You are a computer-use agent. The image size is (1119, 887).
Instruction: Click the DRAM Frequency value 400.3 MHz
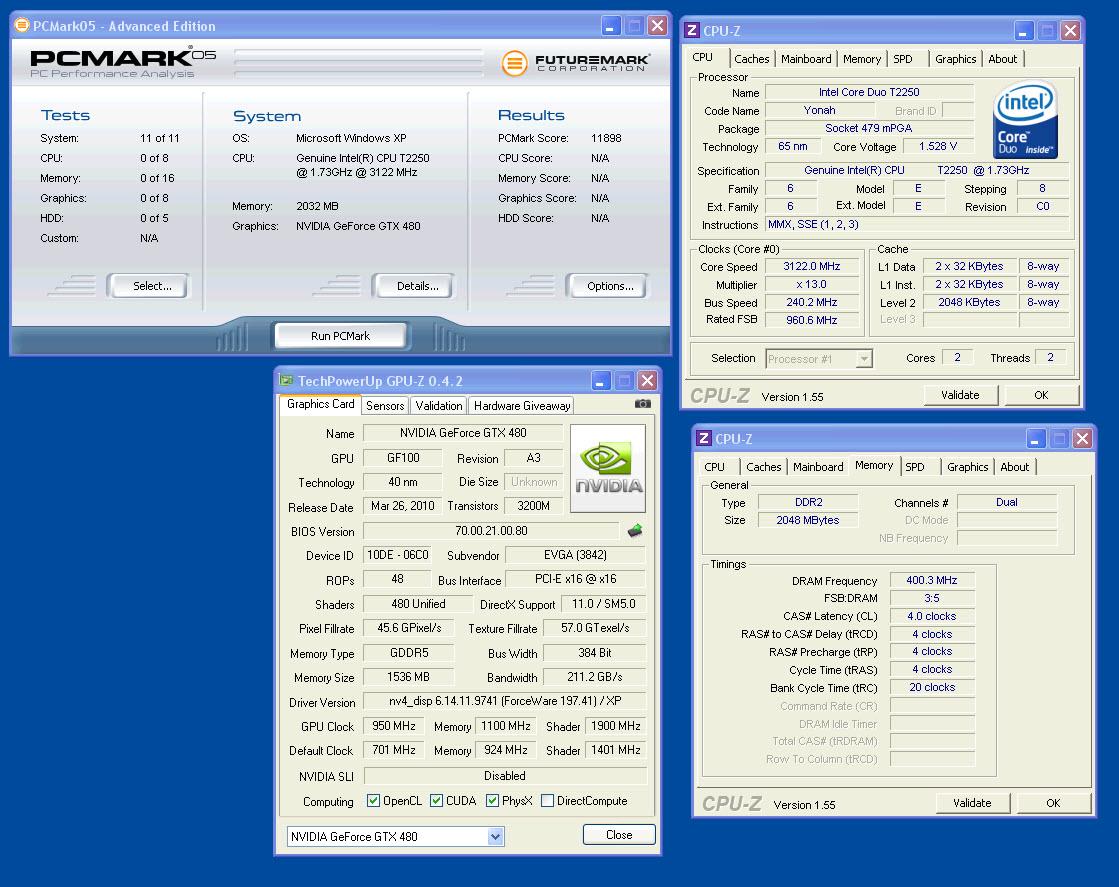click(931, 580)
